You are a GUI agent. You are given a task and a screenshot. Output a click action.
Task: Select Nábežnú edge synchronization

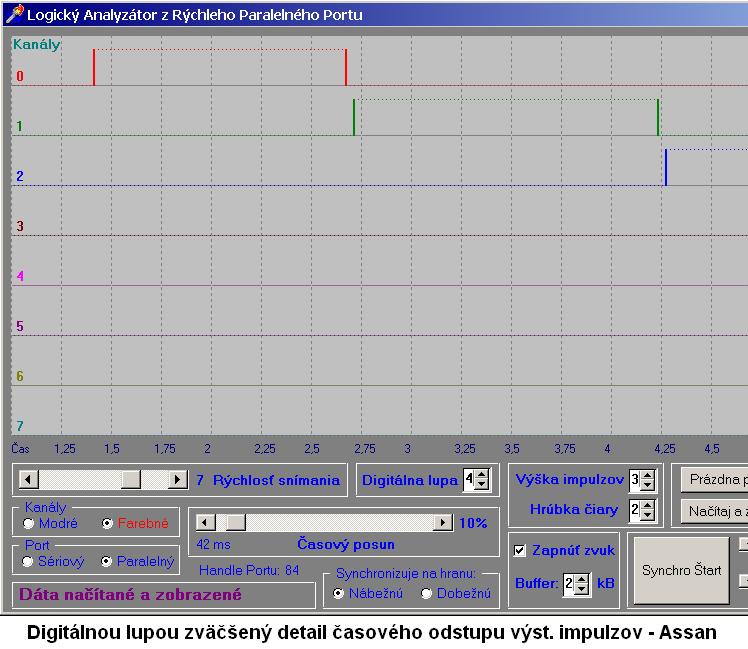pos(339,593)
